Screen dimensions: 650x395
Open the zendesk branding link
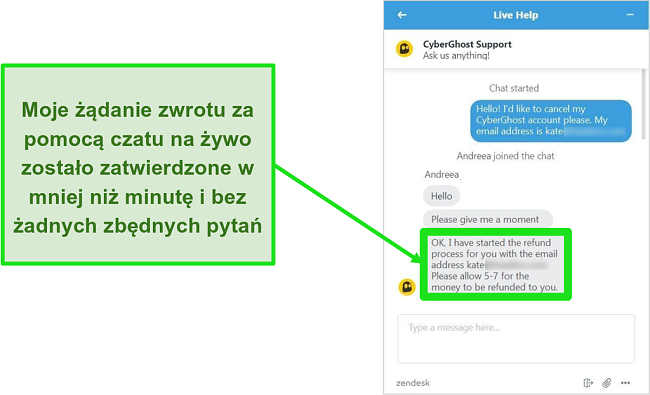tap(412, 383)
